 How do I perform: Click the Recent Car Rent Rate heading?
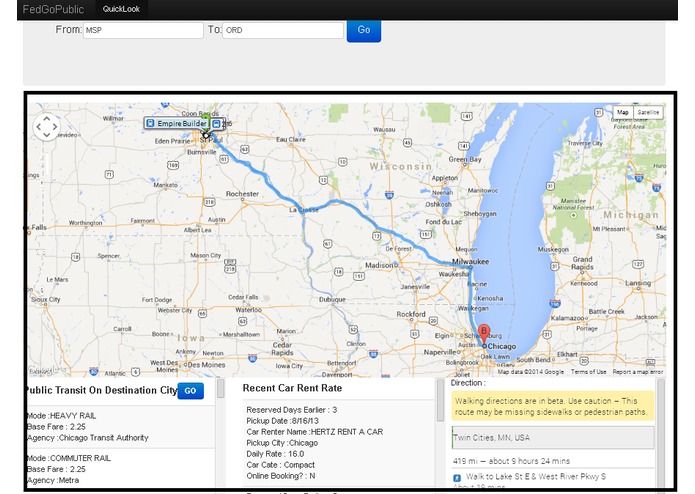pos(292,388)
